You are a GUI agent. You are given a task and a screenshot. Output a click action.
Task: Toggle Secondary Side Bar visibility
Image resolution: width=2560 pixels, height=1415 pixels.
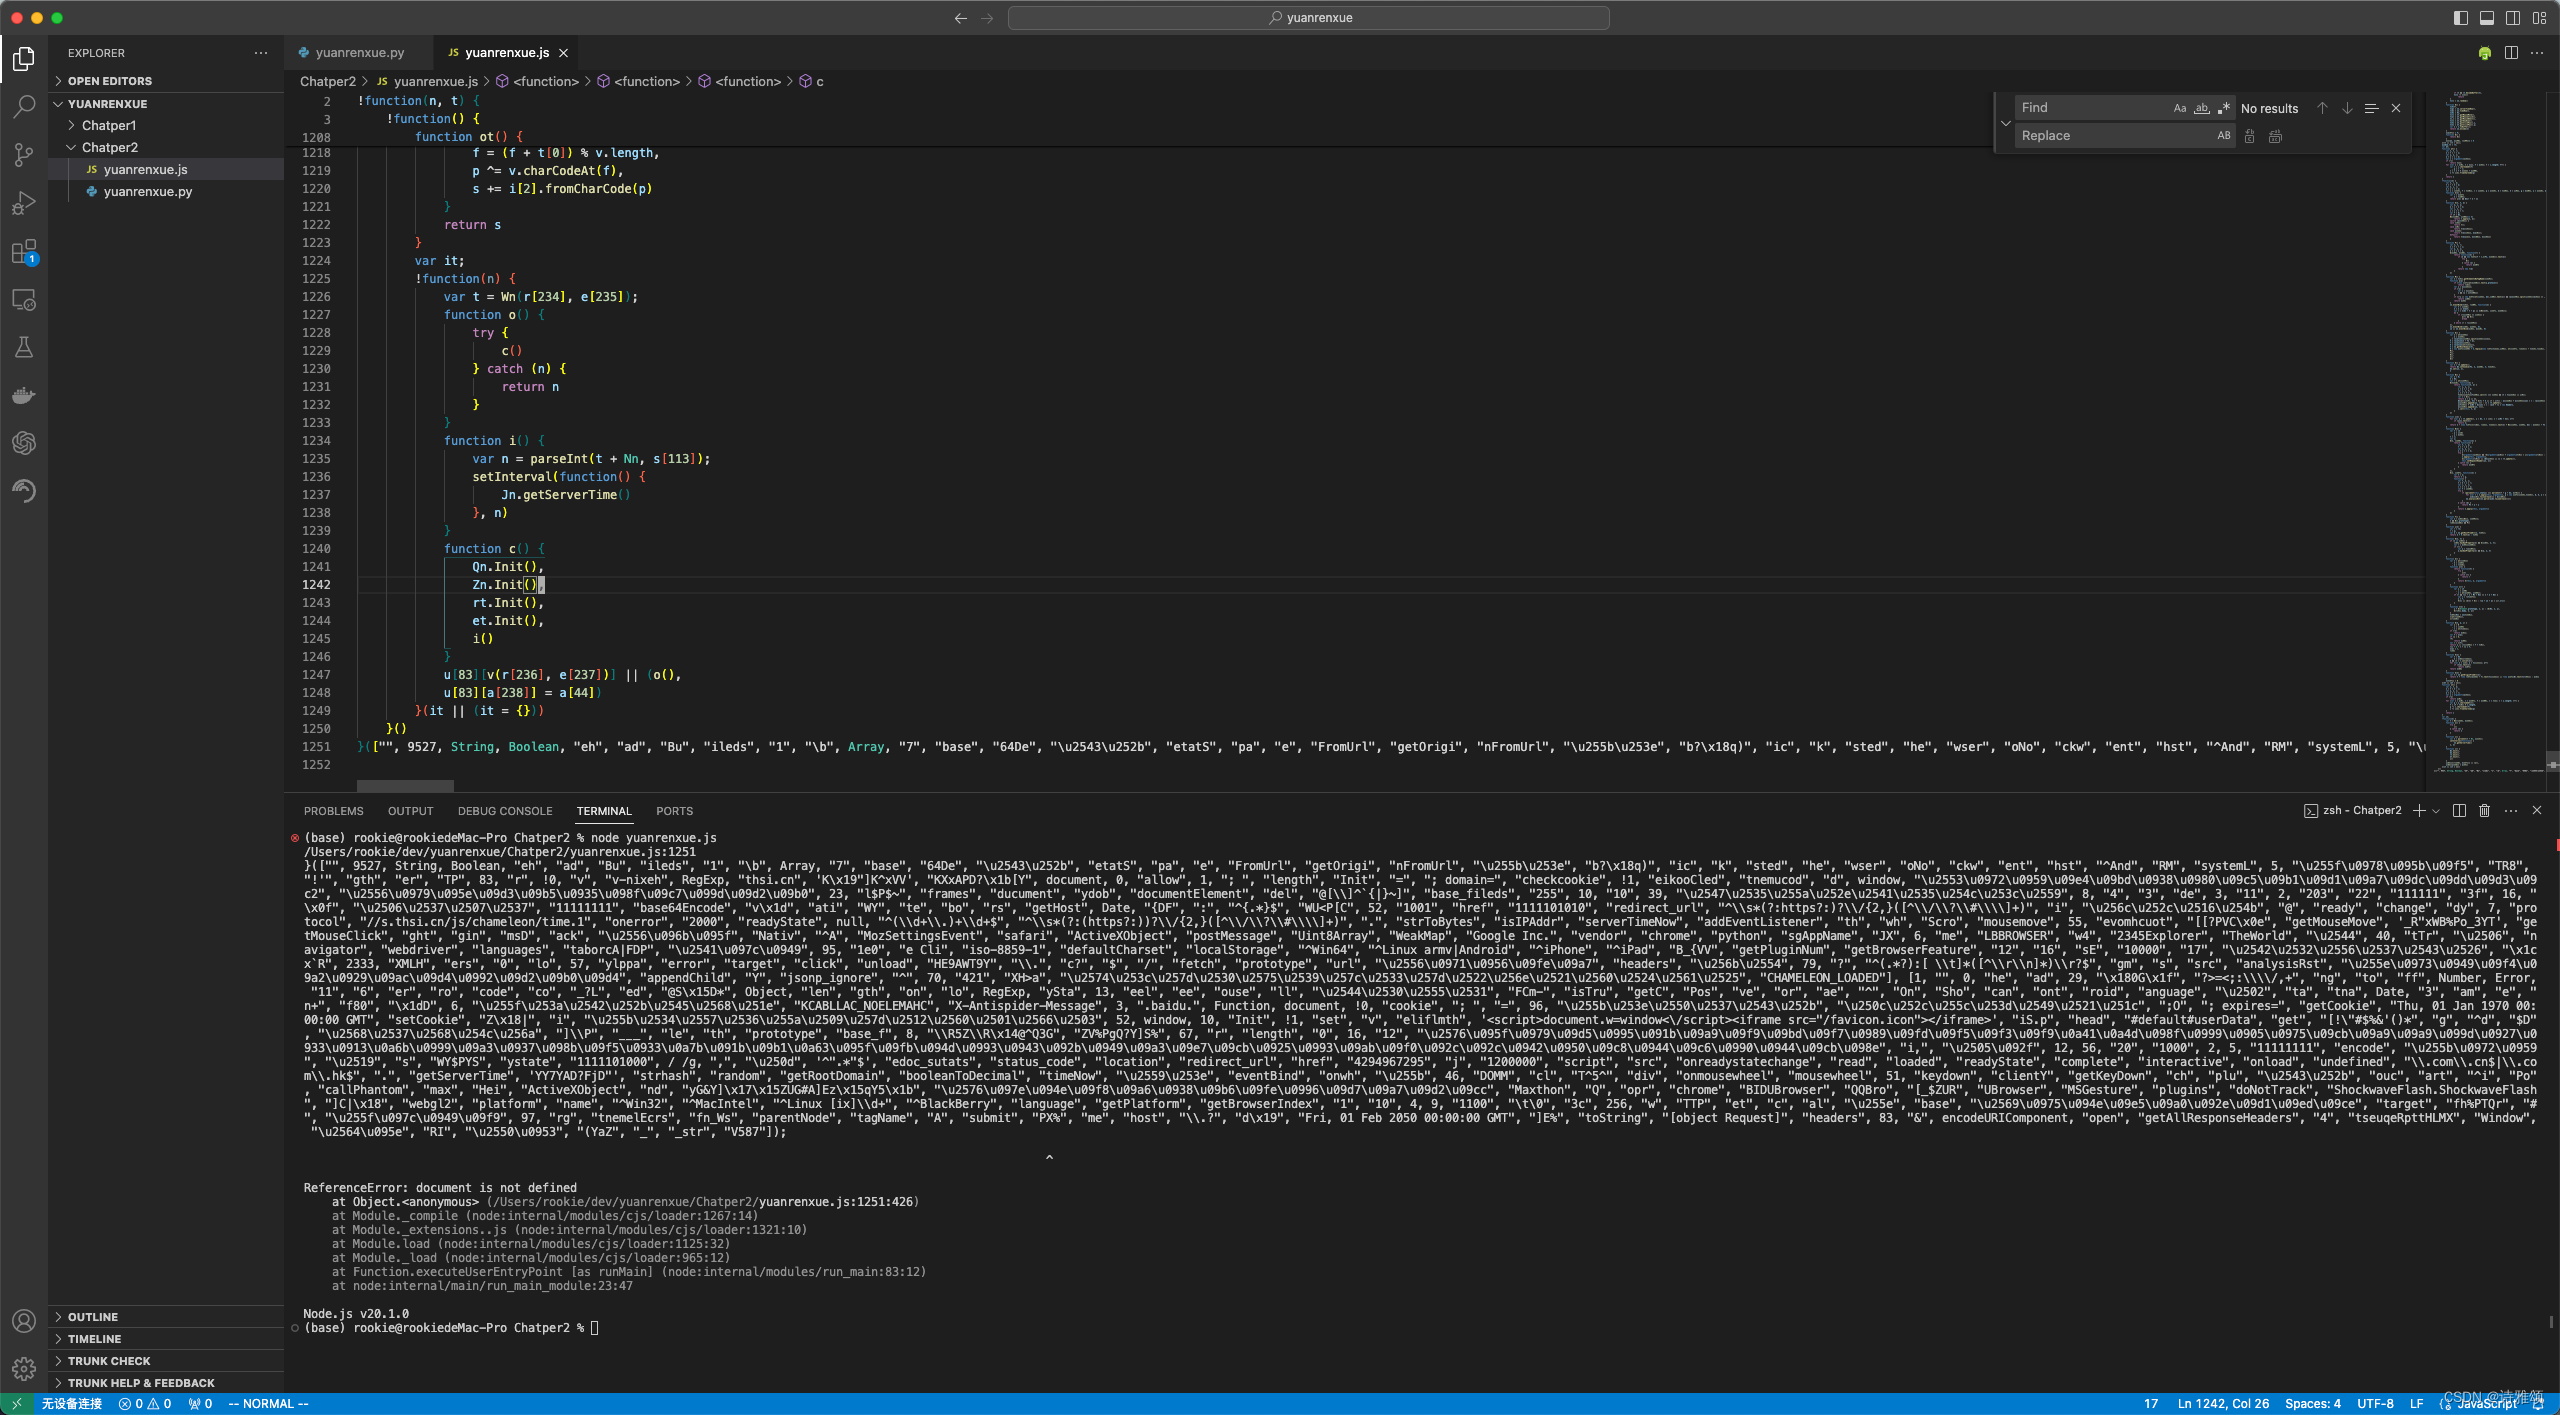pyautogui.click(x=2513, y=18)
